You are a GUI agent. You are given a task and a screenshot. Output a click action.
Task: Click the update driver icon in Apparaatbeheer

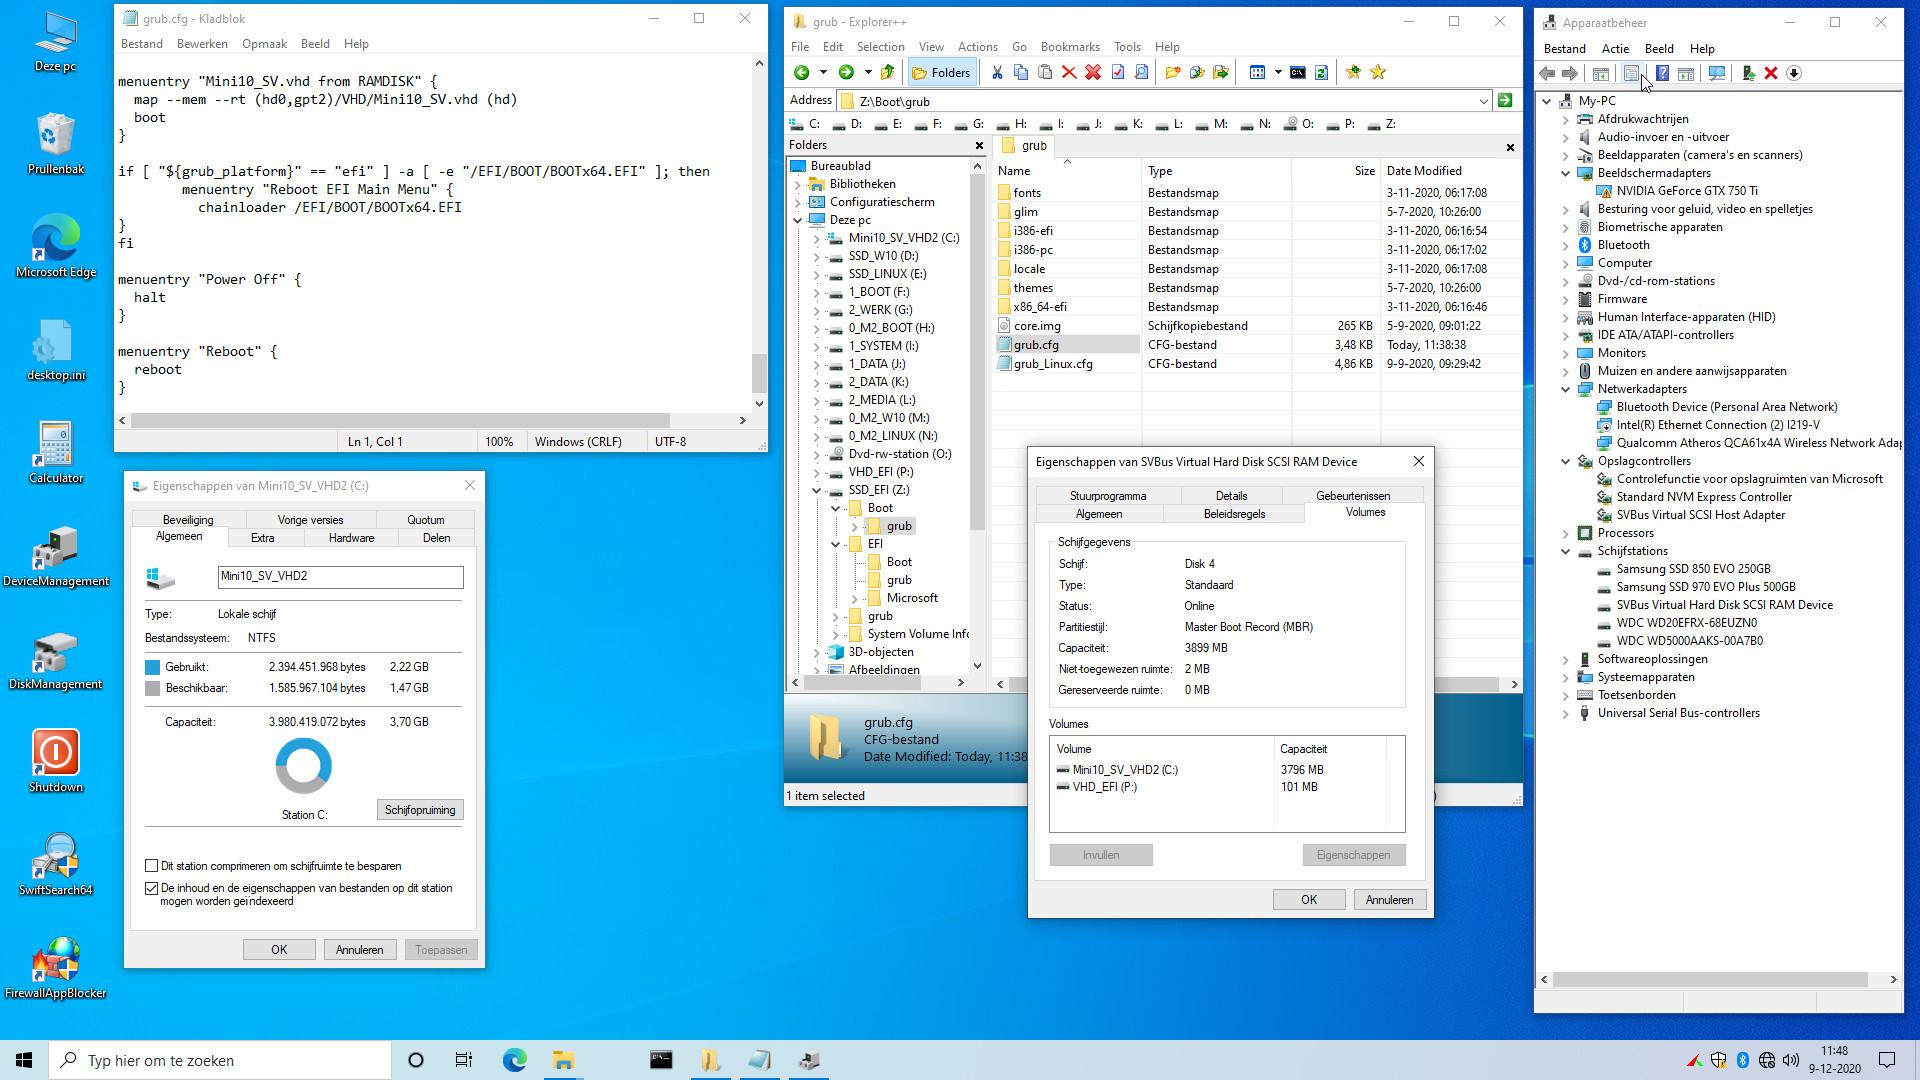click(1748, 73)
